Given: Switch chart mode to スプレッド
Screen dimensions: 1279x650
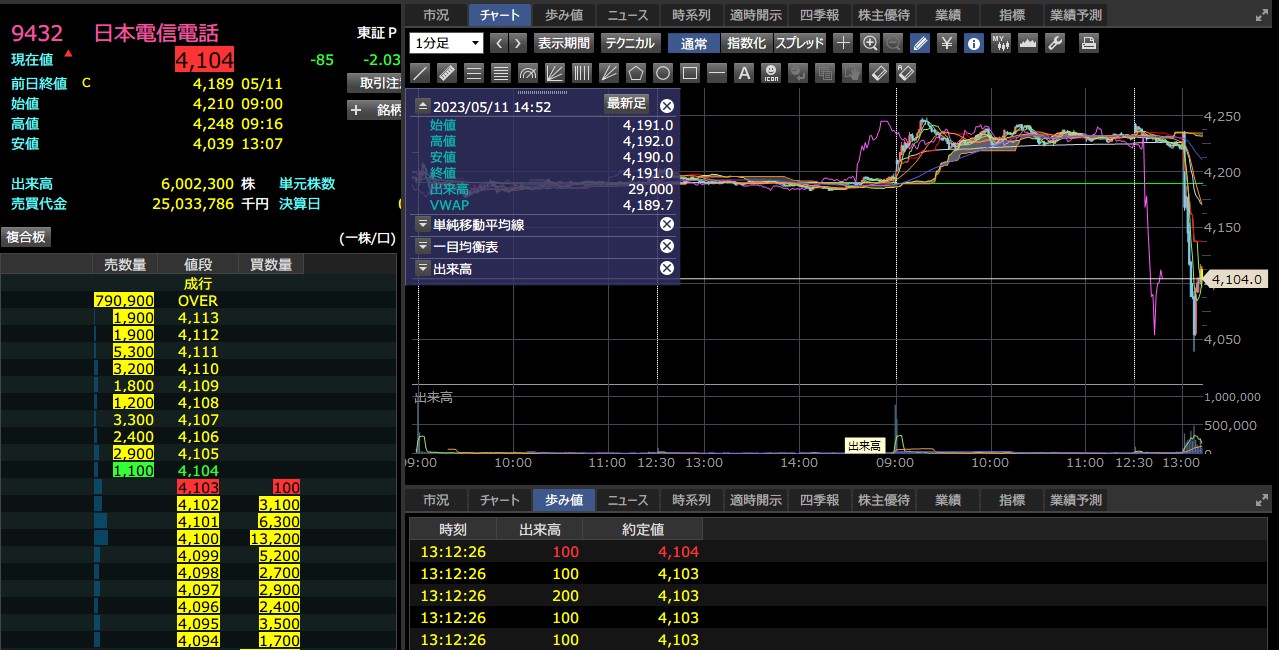Looking at the screenshot, I should coord(800,43).
